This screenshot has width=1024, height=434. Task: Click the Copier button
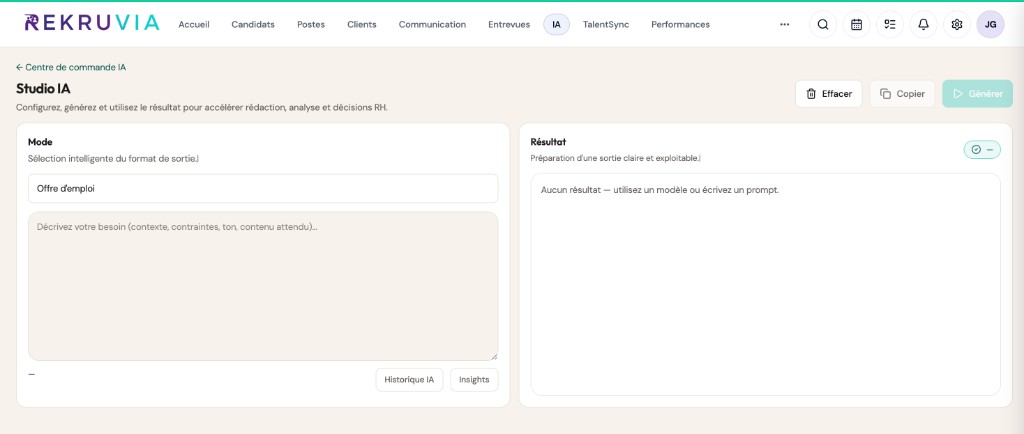click(x=903, y=94)
